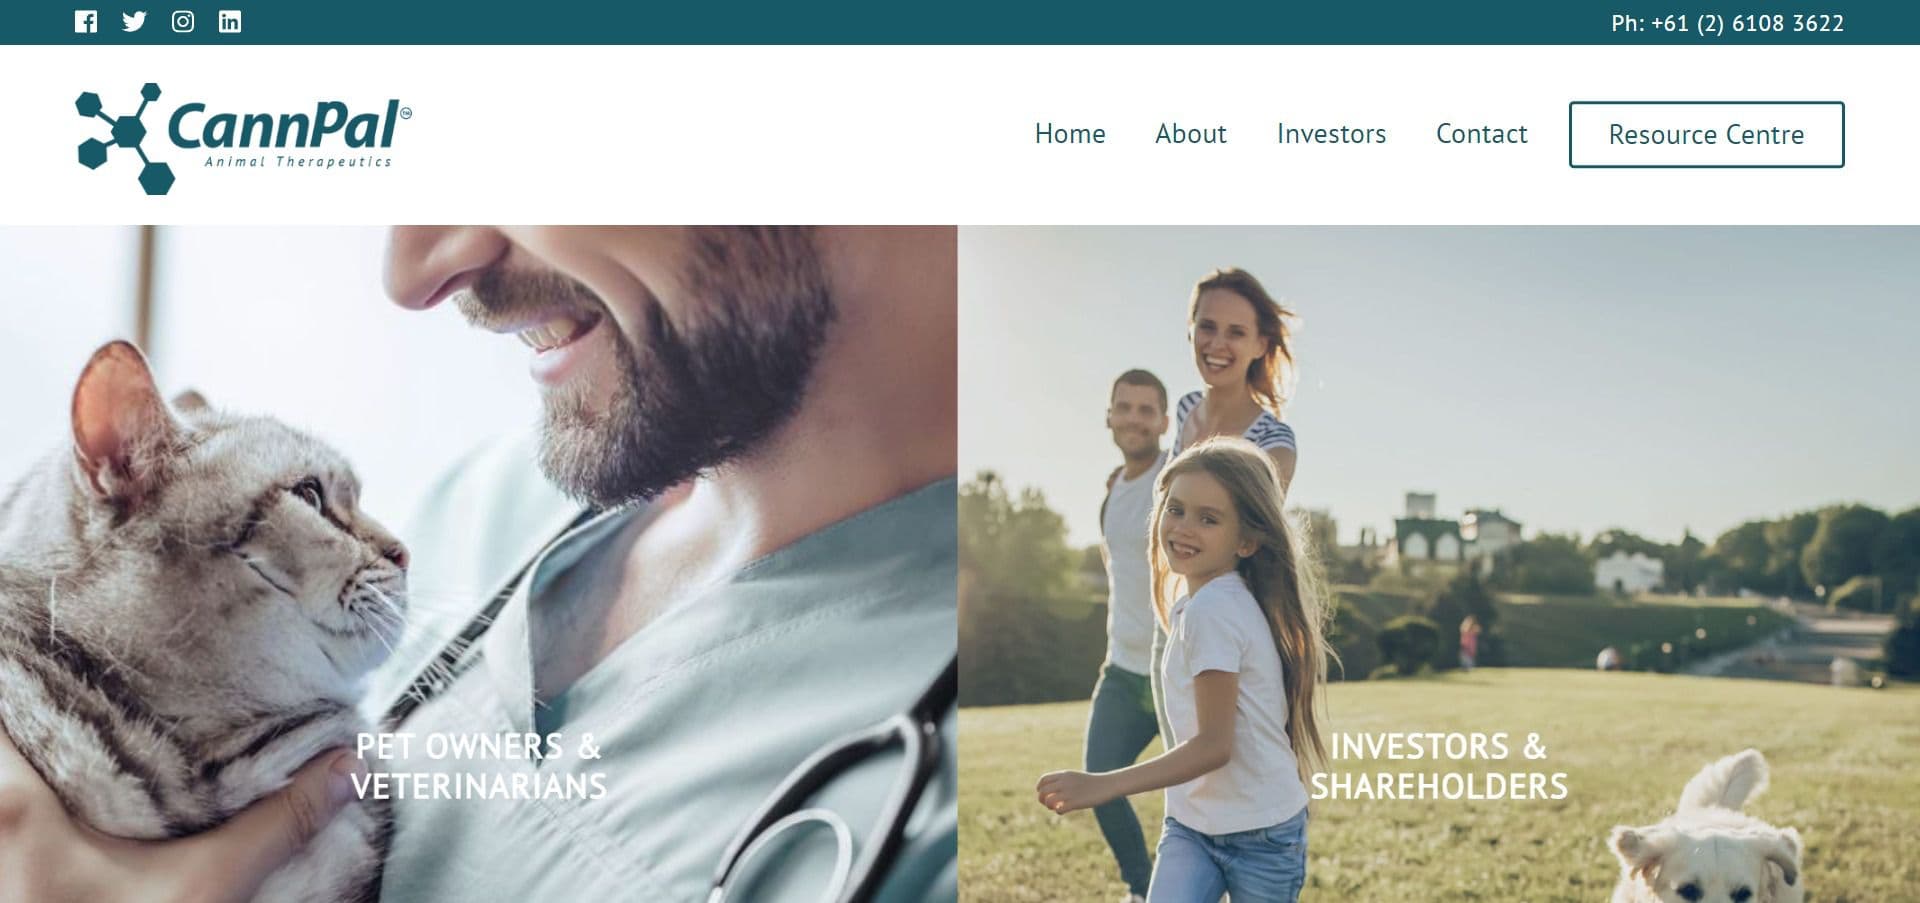The width and height of the screenshot is (1920, 903).
Task: Click the Resource Centre button
Action: [x=1706, y=134]
